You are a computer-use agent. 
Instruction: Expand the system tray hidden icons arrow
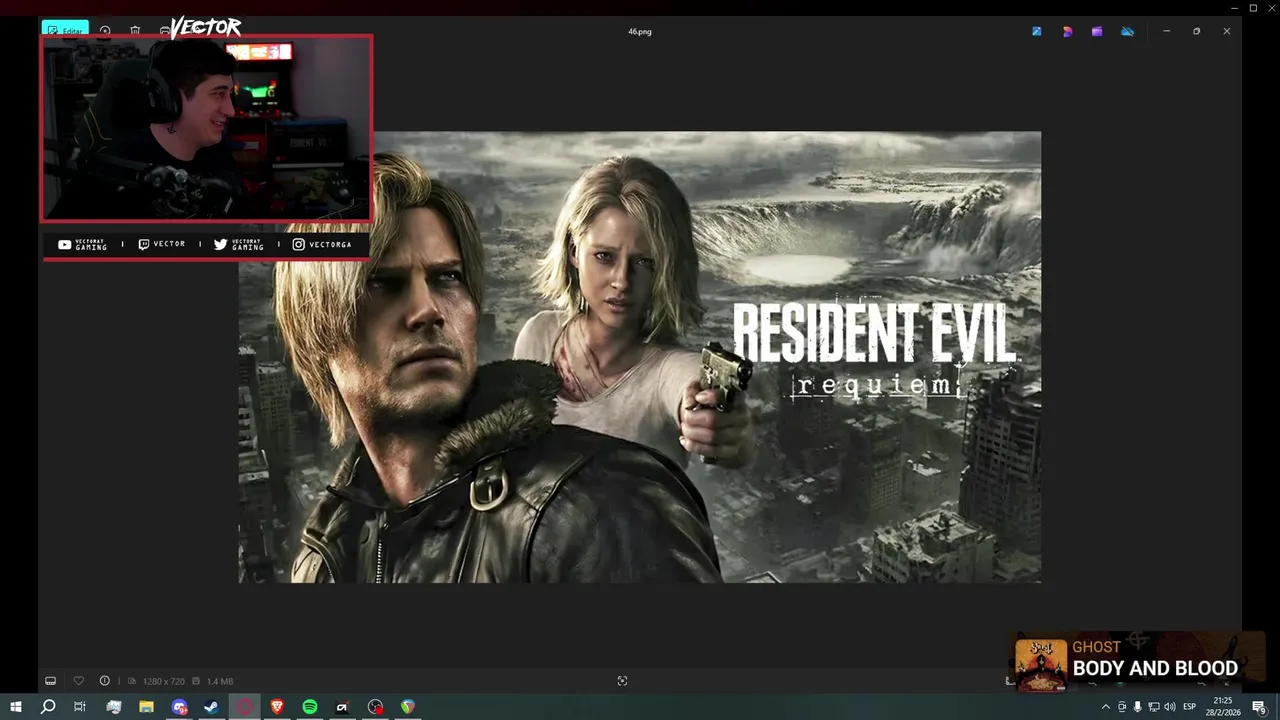click(x=1105, y=707)
